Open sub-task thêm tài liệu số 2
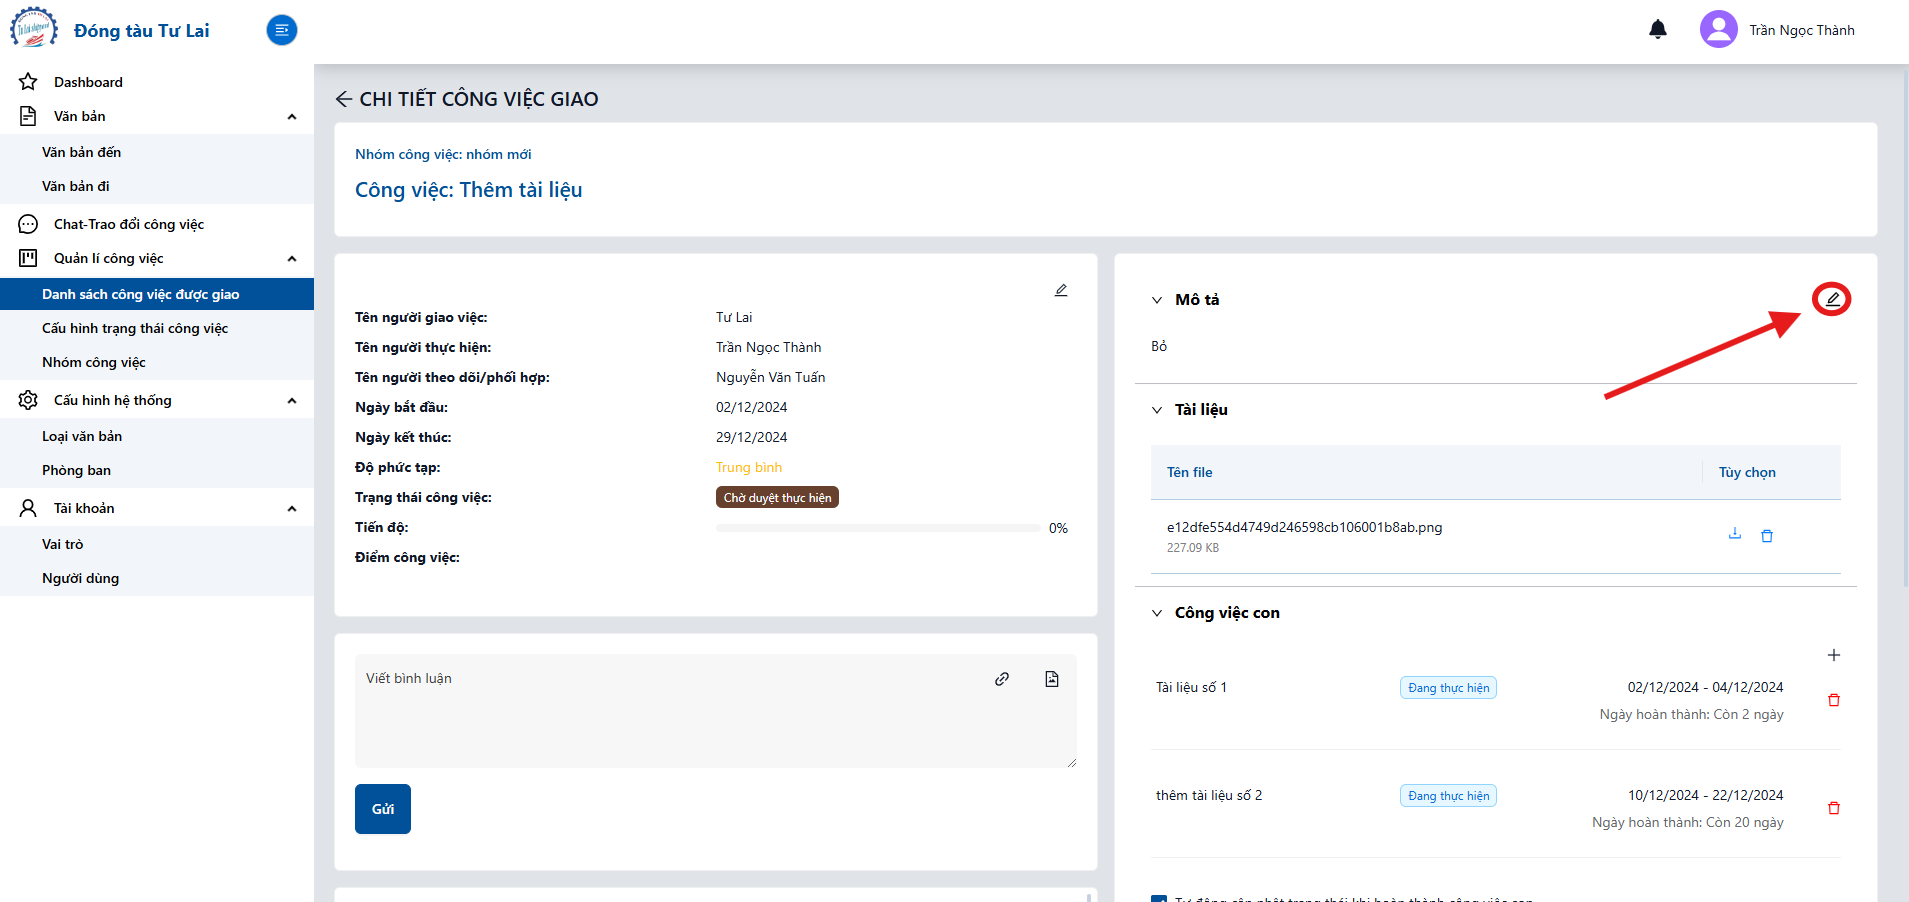Image resolution: width=1909 pixels, height=902 pixels. pyautogui.click(x=1209, y=795)
